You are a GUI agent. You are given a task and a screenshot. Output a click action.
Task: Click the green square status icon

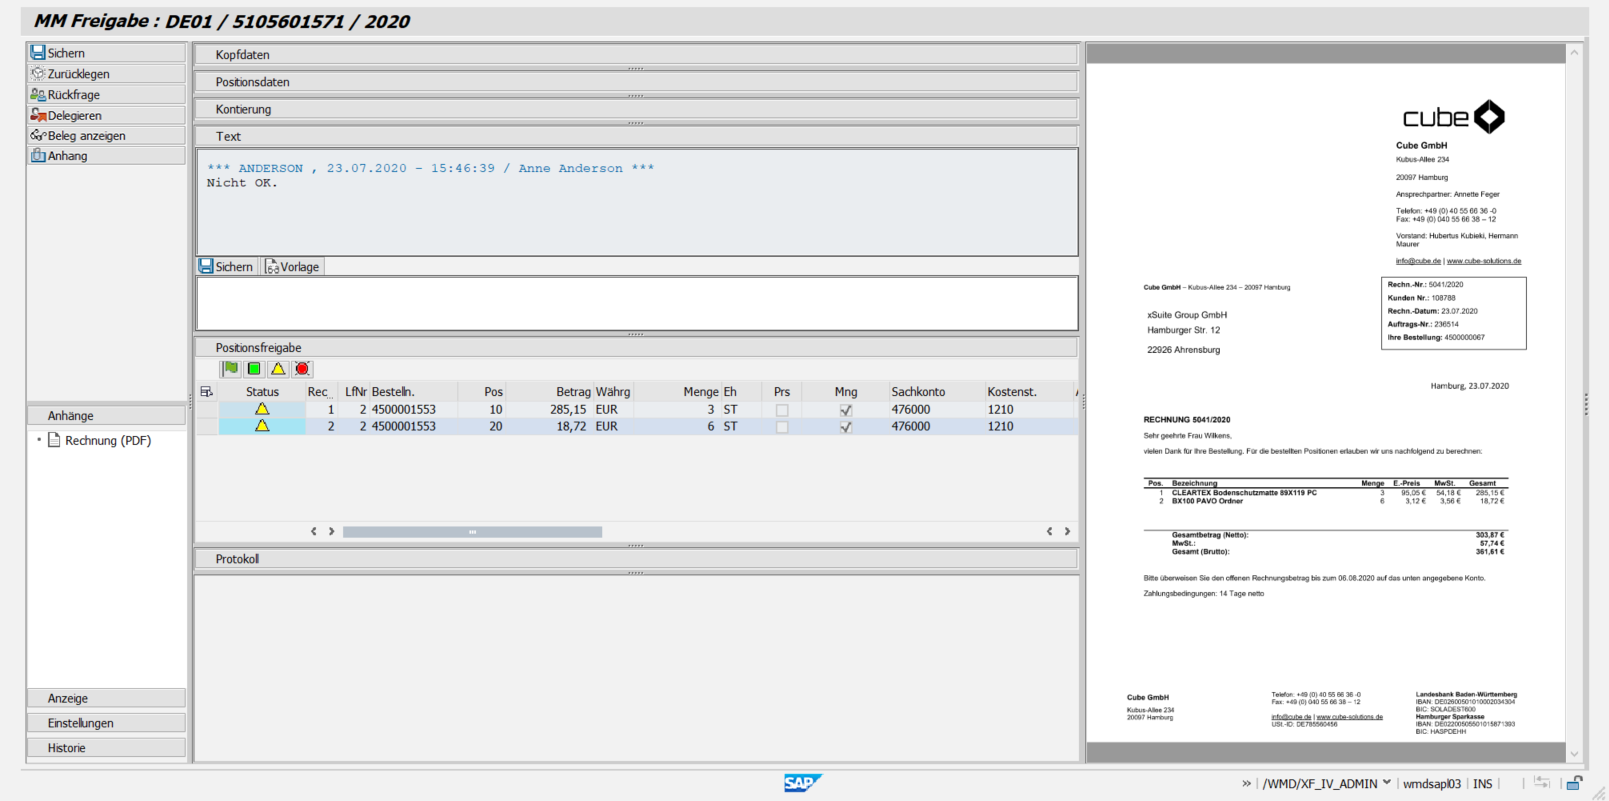point(254,369)
